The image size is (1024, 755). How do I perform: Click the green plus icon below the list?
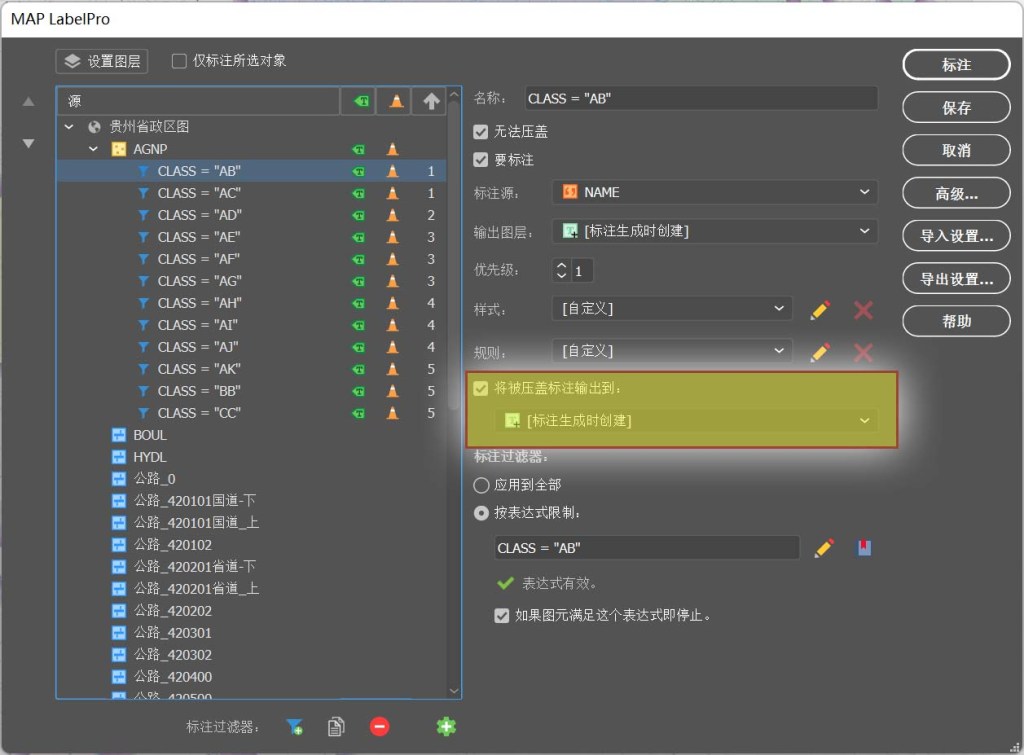point(446,727)
